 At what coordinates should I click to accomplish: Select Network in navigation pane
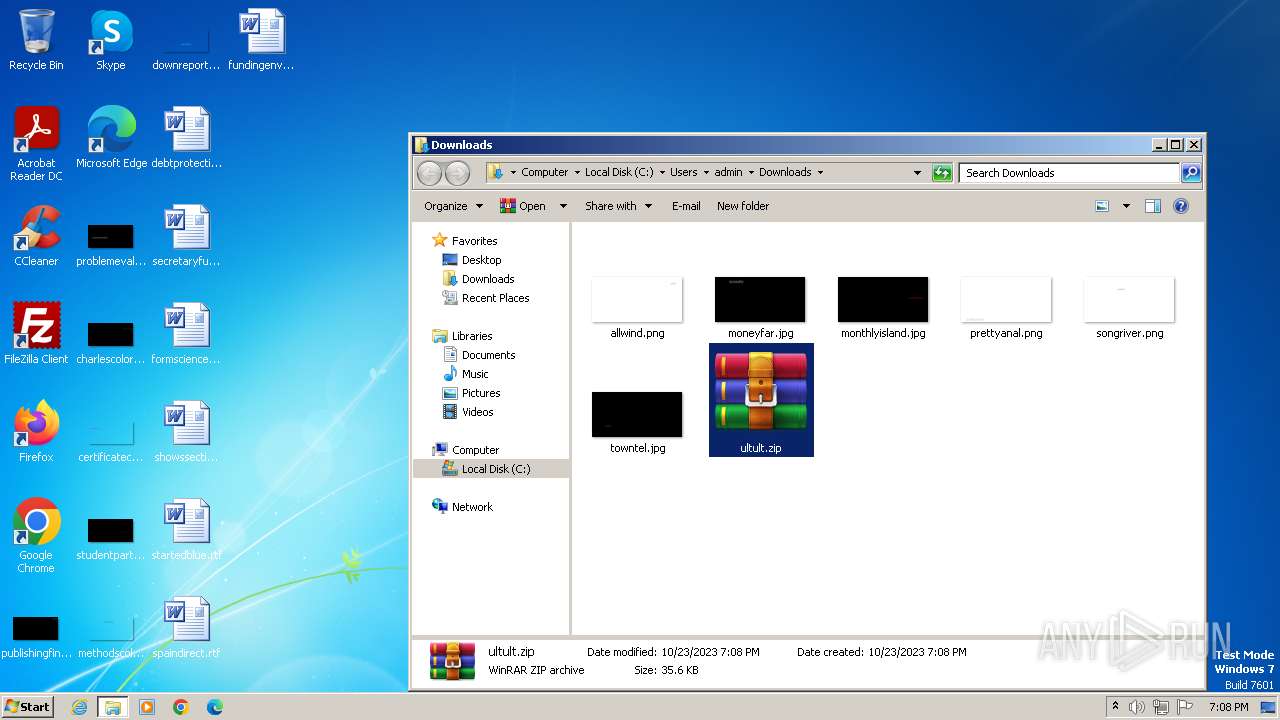tap(463, 507)
